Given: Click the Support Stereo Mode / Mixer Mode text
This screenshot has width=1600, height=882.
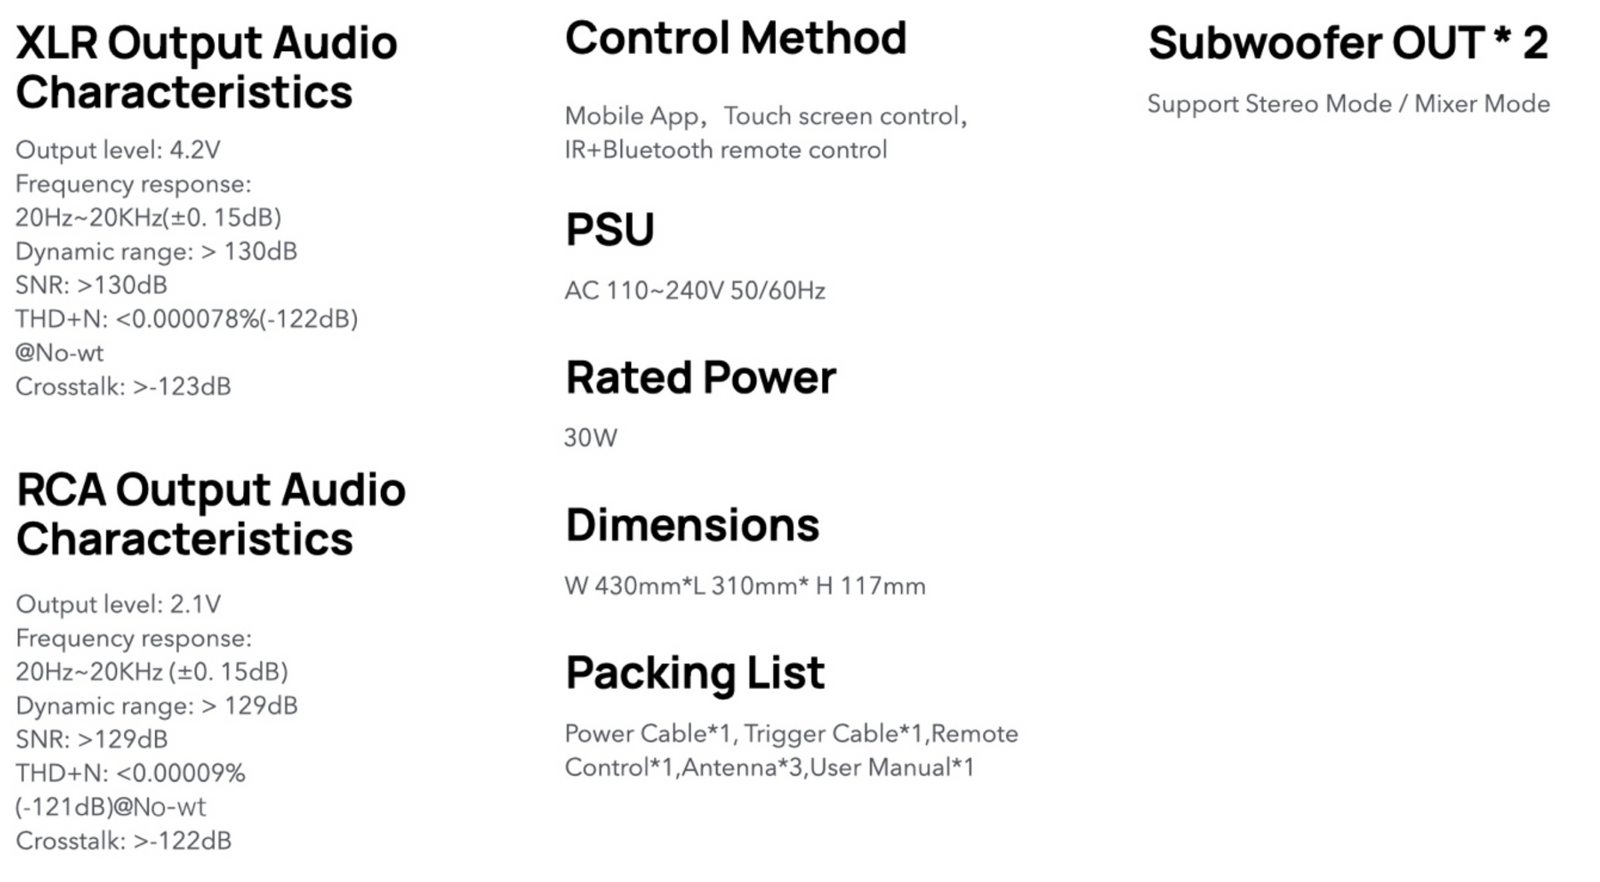Looking at the screenshot, I should [1348, 104].
